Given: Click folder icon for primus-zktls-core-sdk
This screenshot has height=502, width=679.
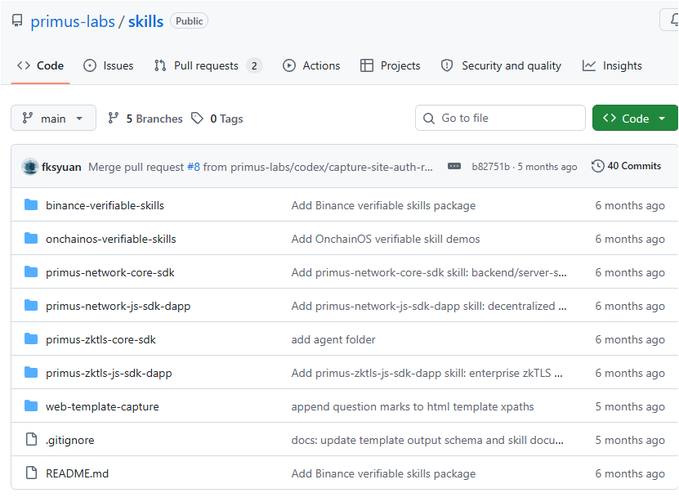Looking at the screenshot, I should click(31, 339).
